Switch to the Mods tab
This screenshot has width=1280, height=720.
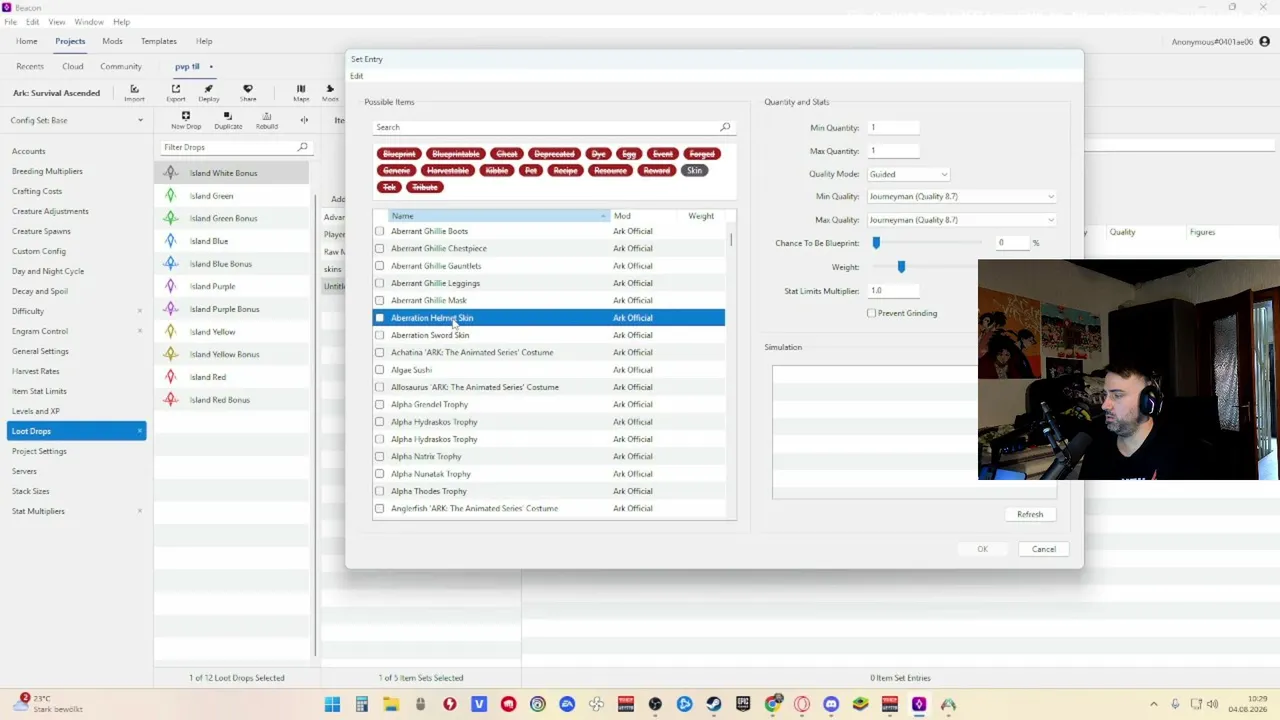click(112, 41)
